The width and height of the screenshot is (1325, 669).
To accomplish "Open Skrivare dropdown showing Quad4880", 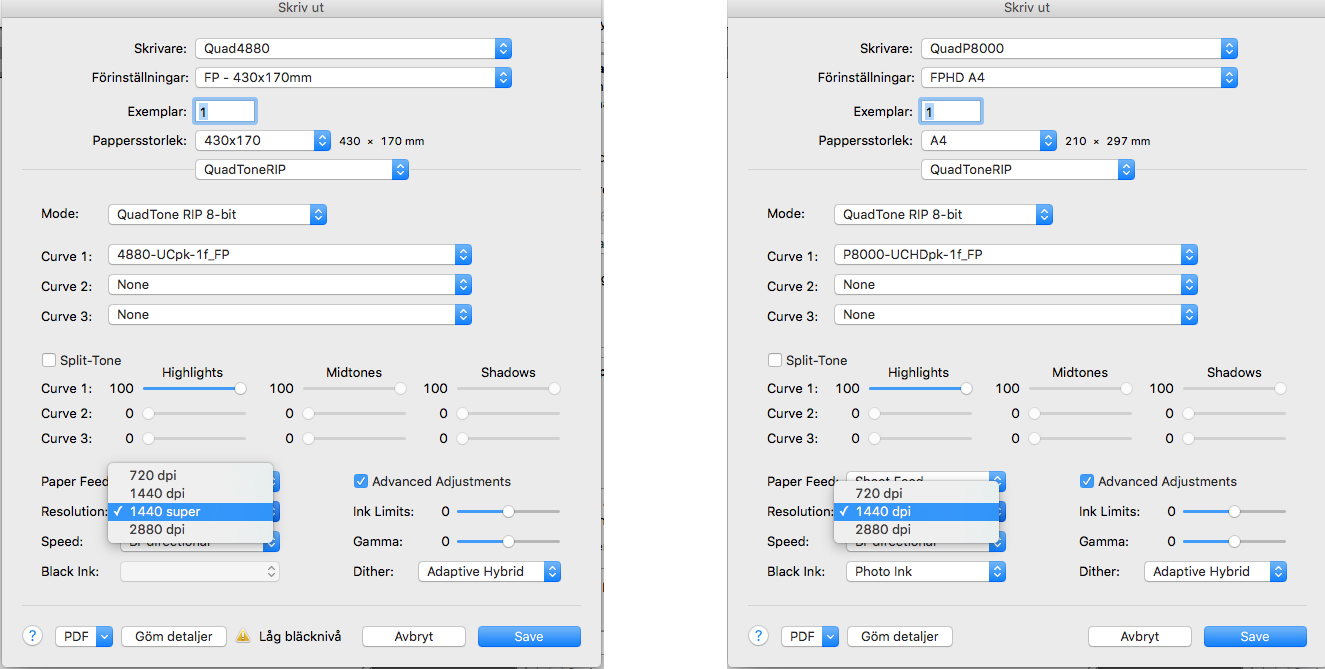I will (x=353, y=48).
